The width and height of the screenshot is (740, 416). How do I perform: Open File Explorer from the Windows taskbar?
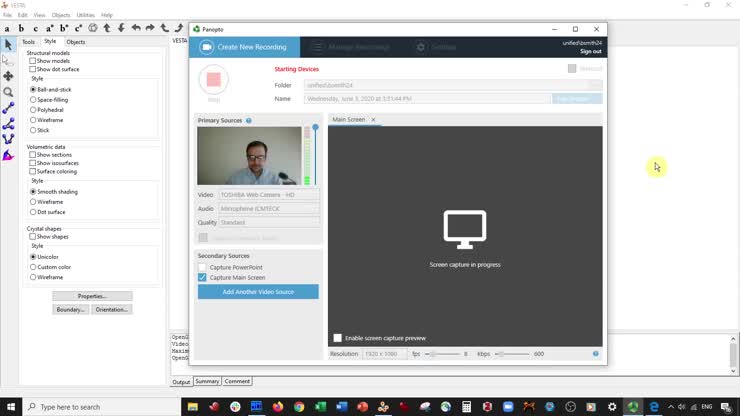click(193, 407)
